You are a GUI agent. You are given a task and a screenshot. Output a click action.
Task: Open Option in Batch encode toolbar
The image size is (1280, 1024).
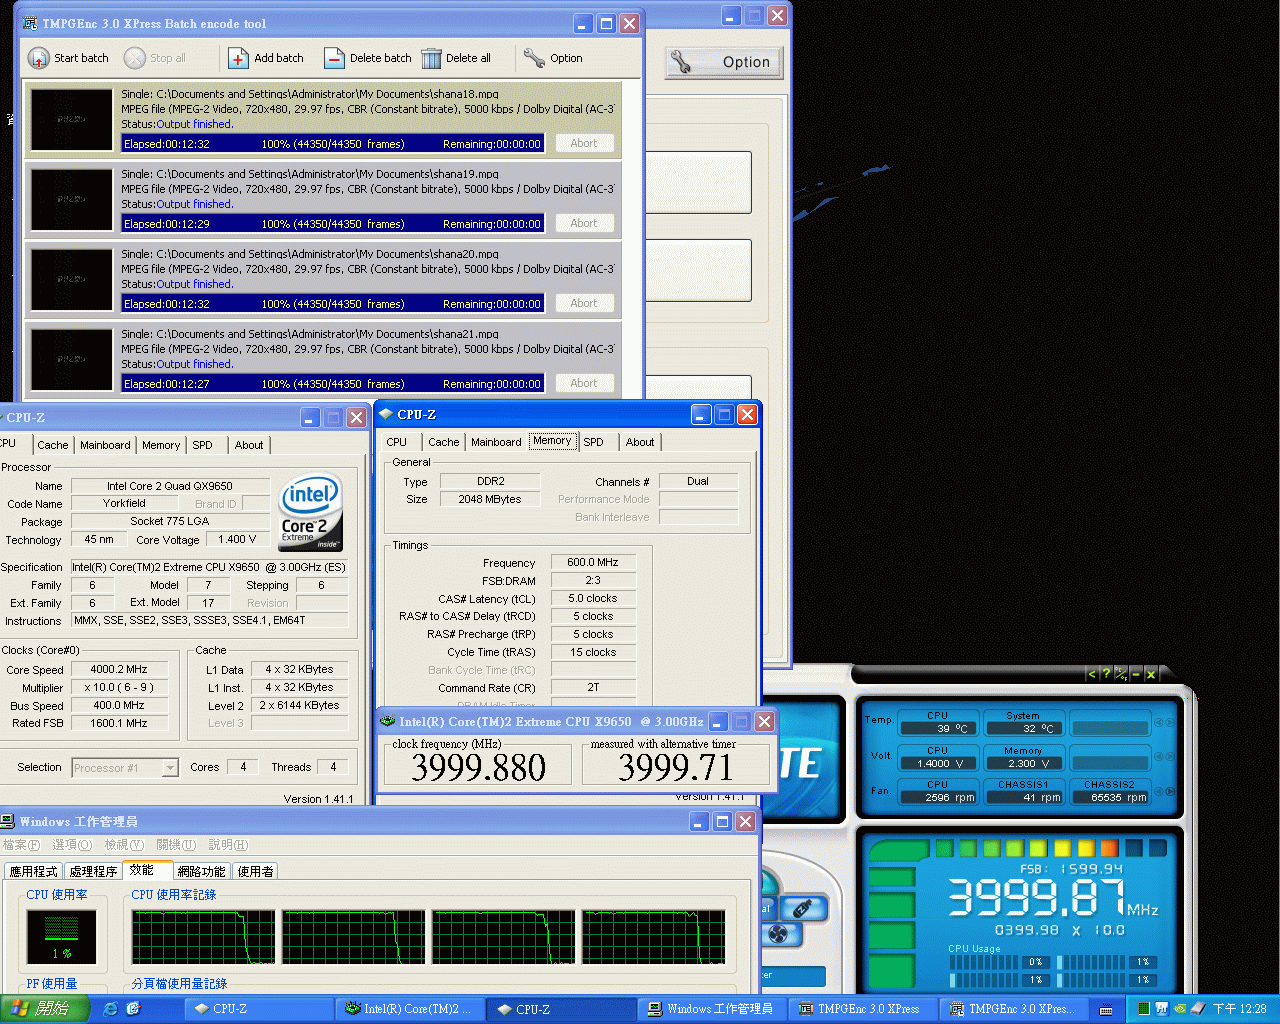click(553, 58)
